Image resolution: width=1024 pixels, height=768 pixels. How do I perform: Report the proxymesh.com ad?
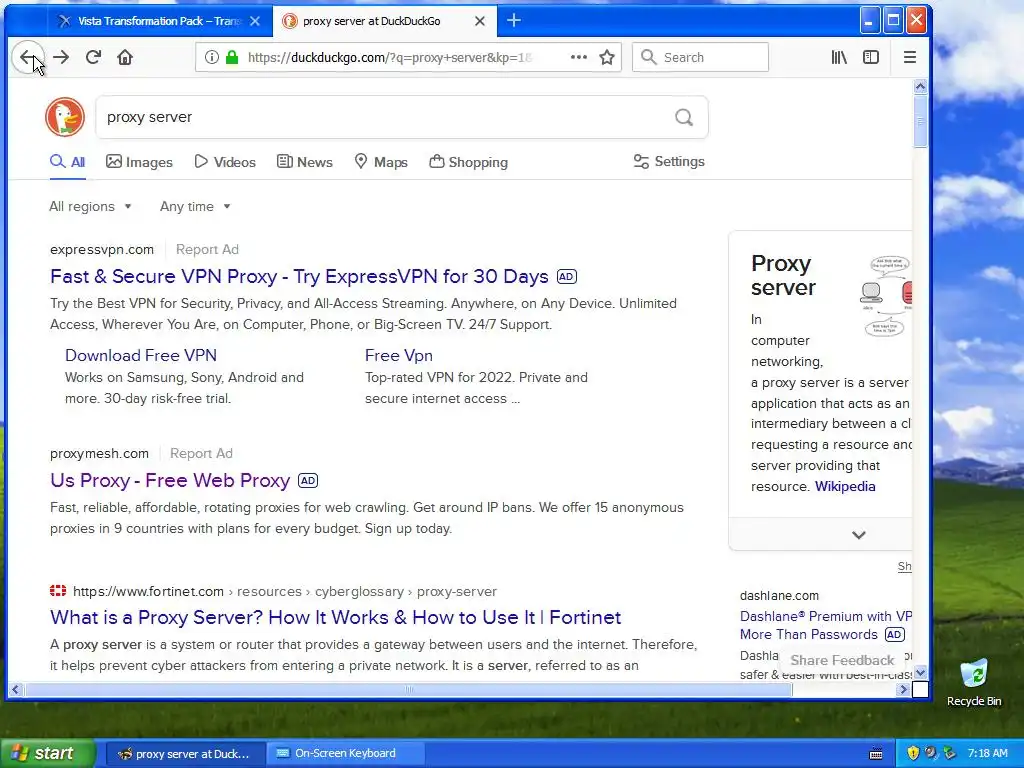201,453
